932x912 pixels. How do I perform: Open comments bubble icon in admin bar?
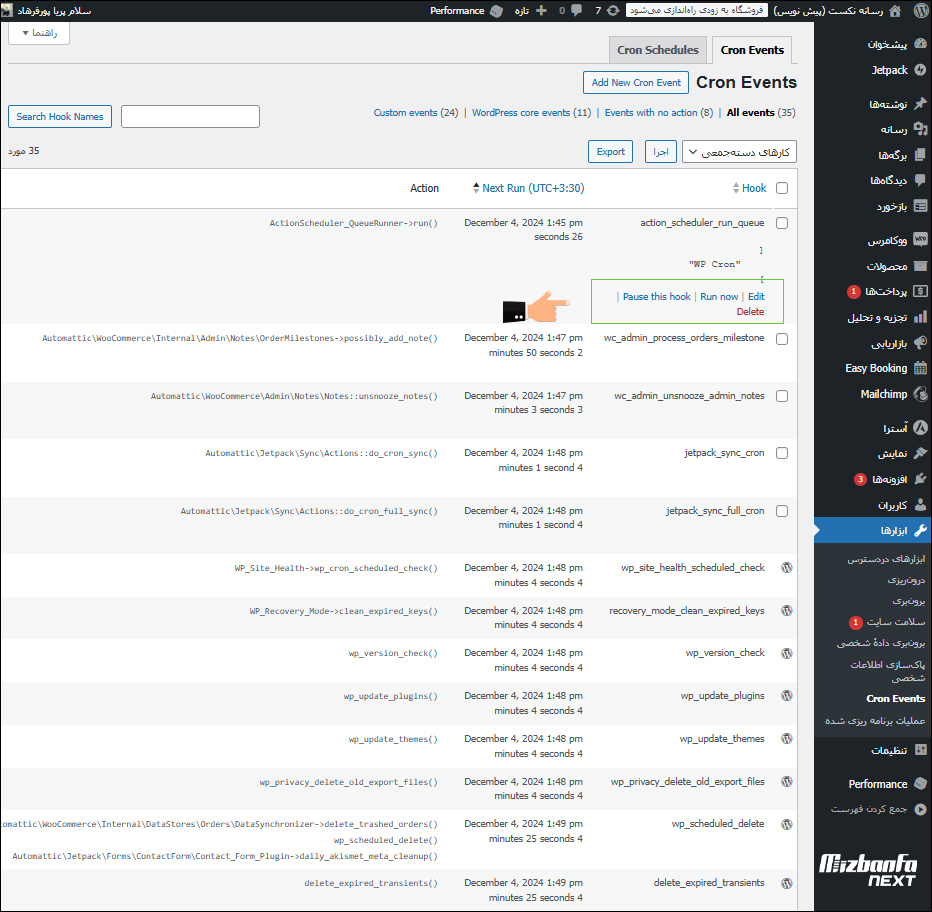(x=577, y=11)
